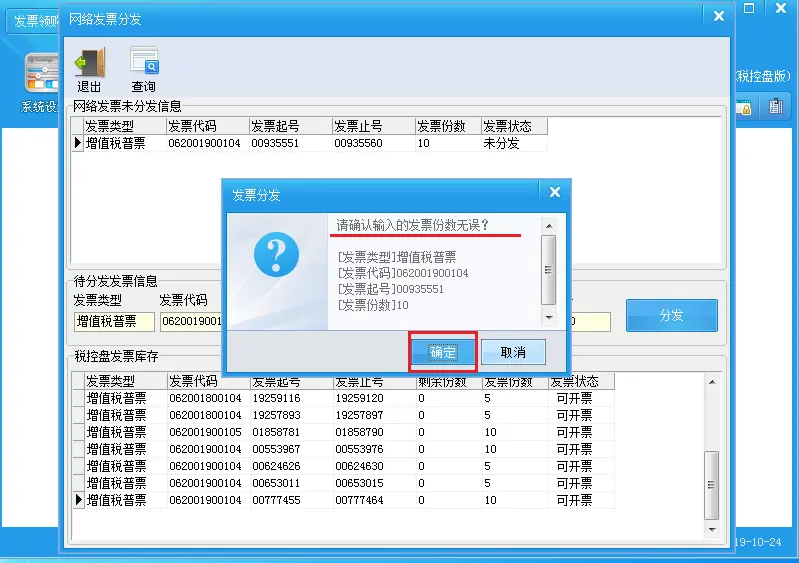
Task: Click the 查询 query icon
Action: coord(144,63)
